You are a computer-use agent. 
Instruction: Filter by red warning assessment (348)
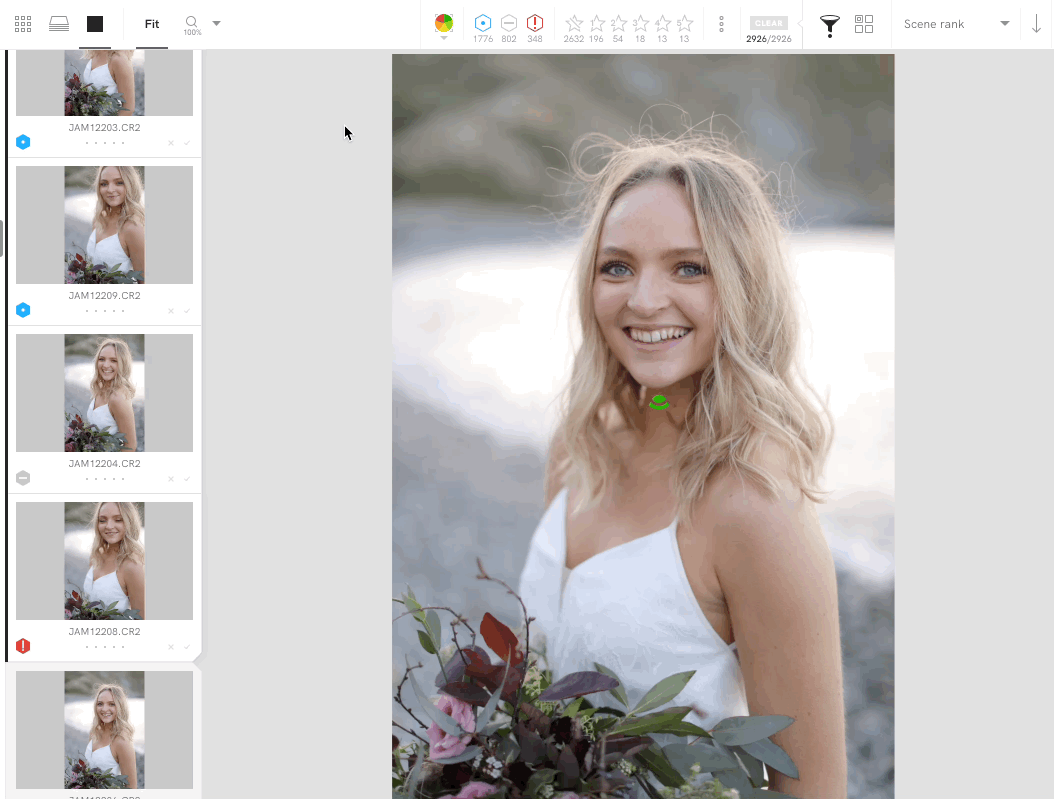534,23
